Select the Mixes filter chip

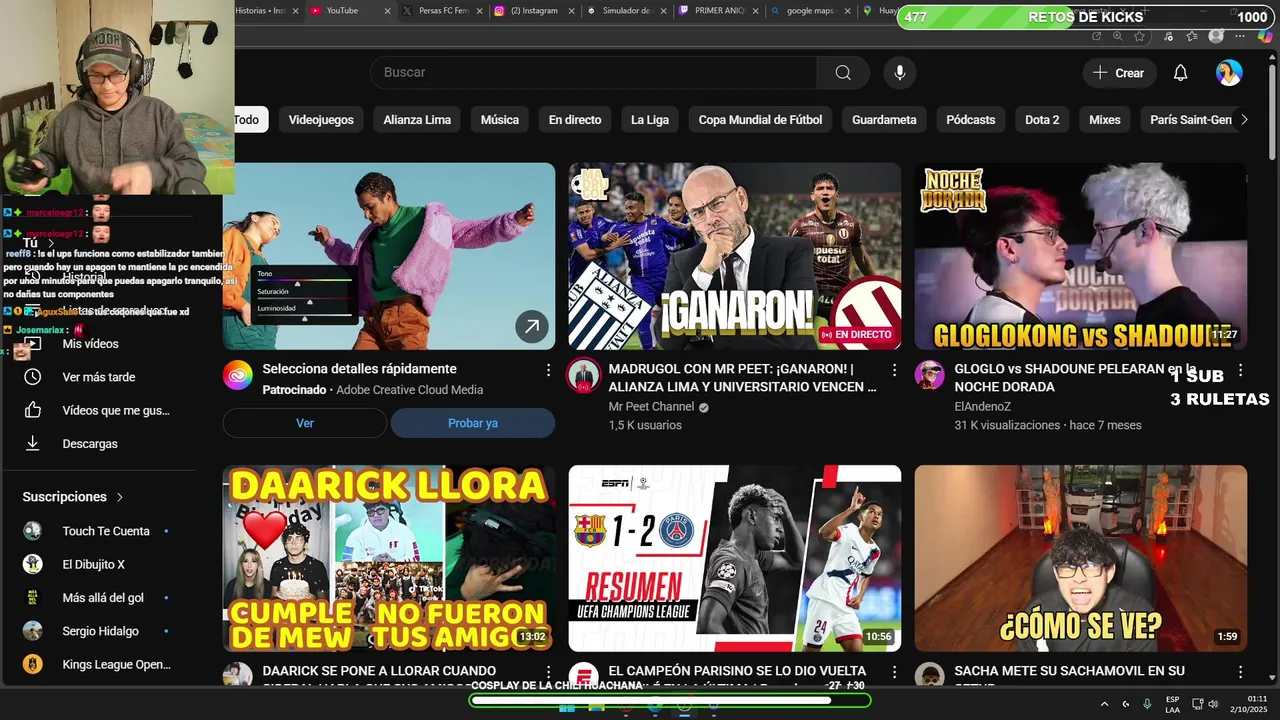click(x=1105, y=120)
